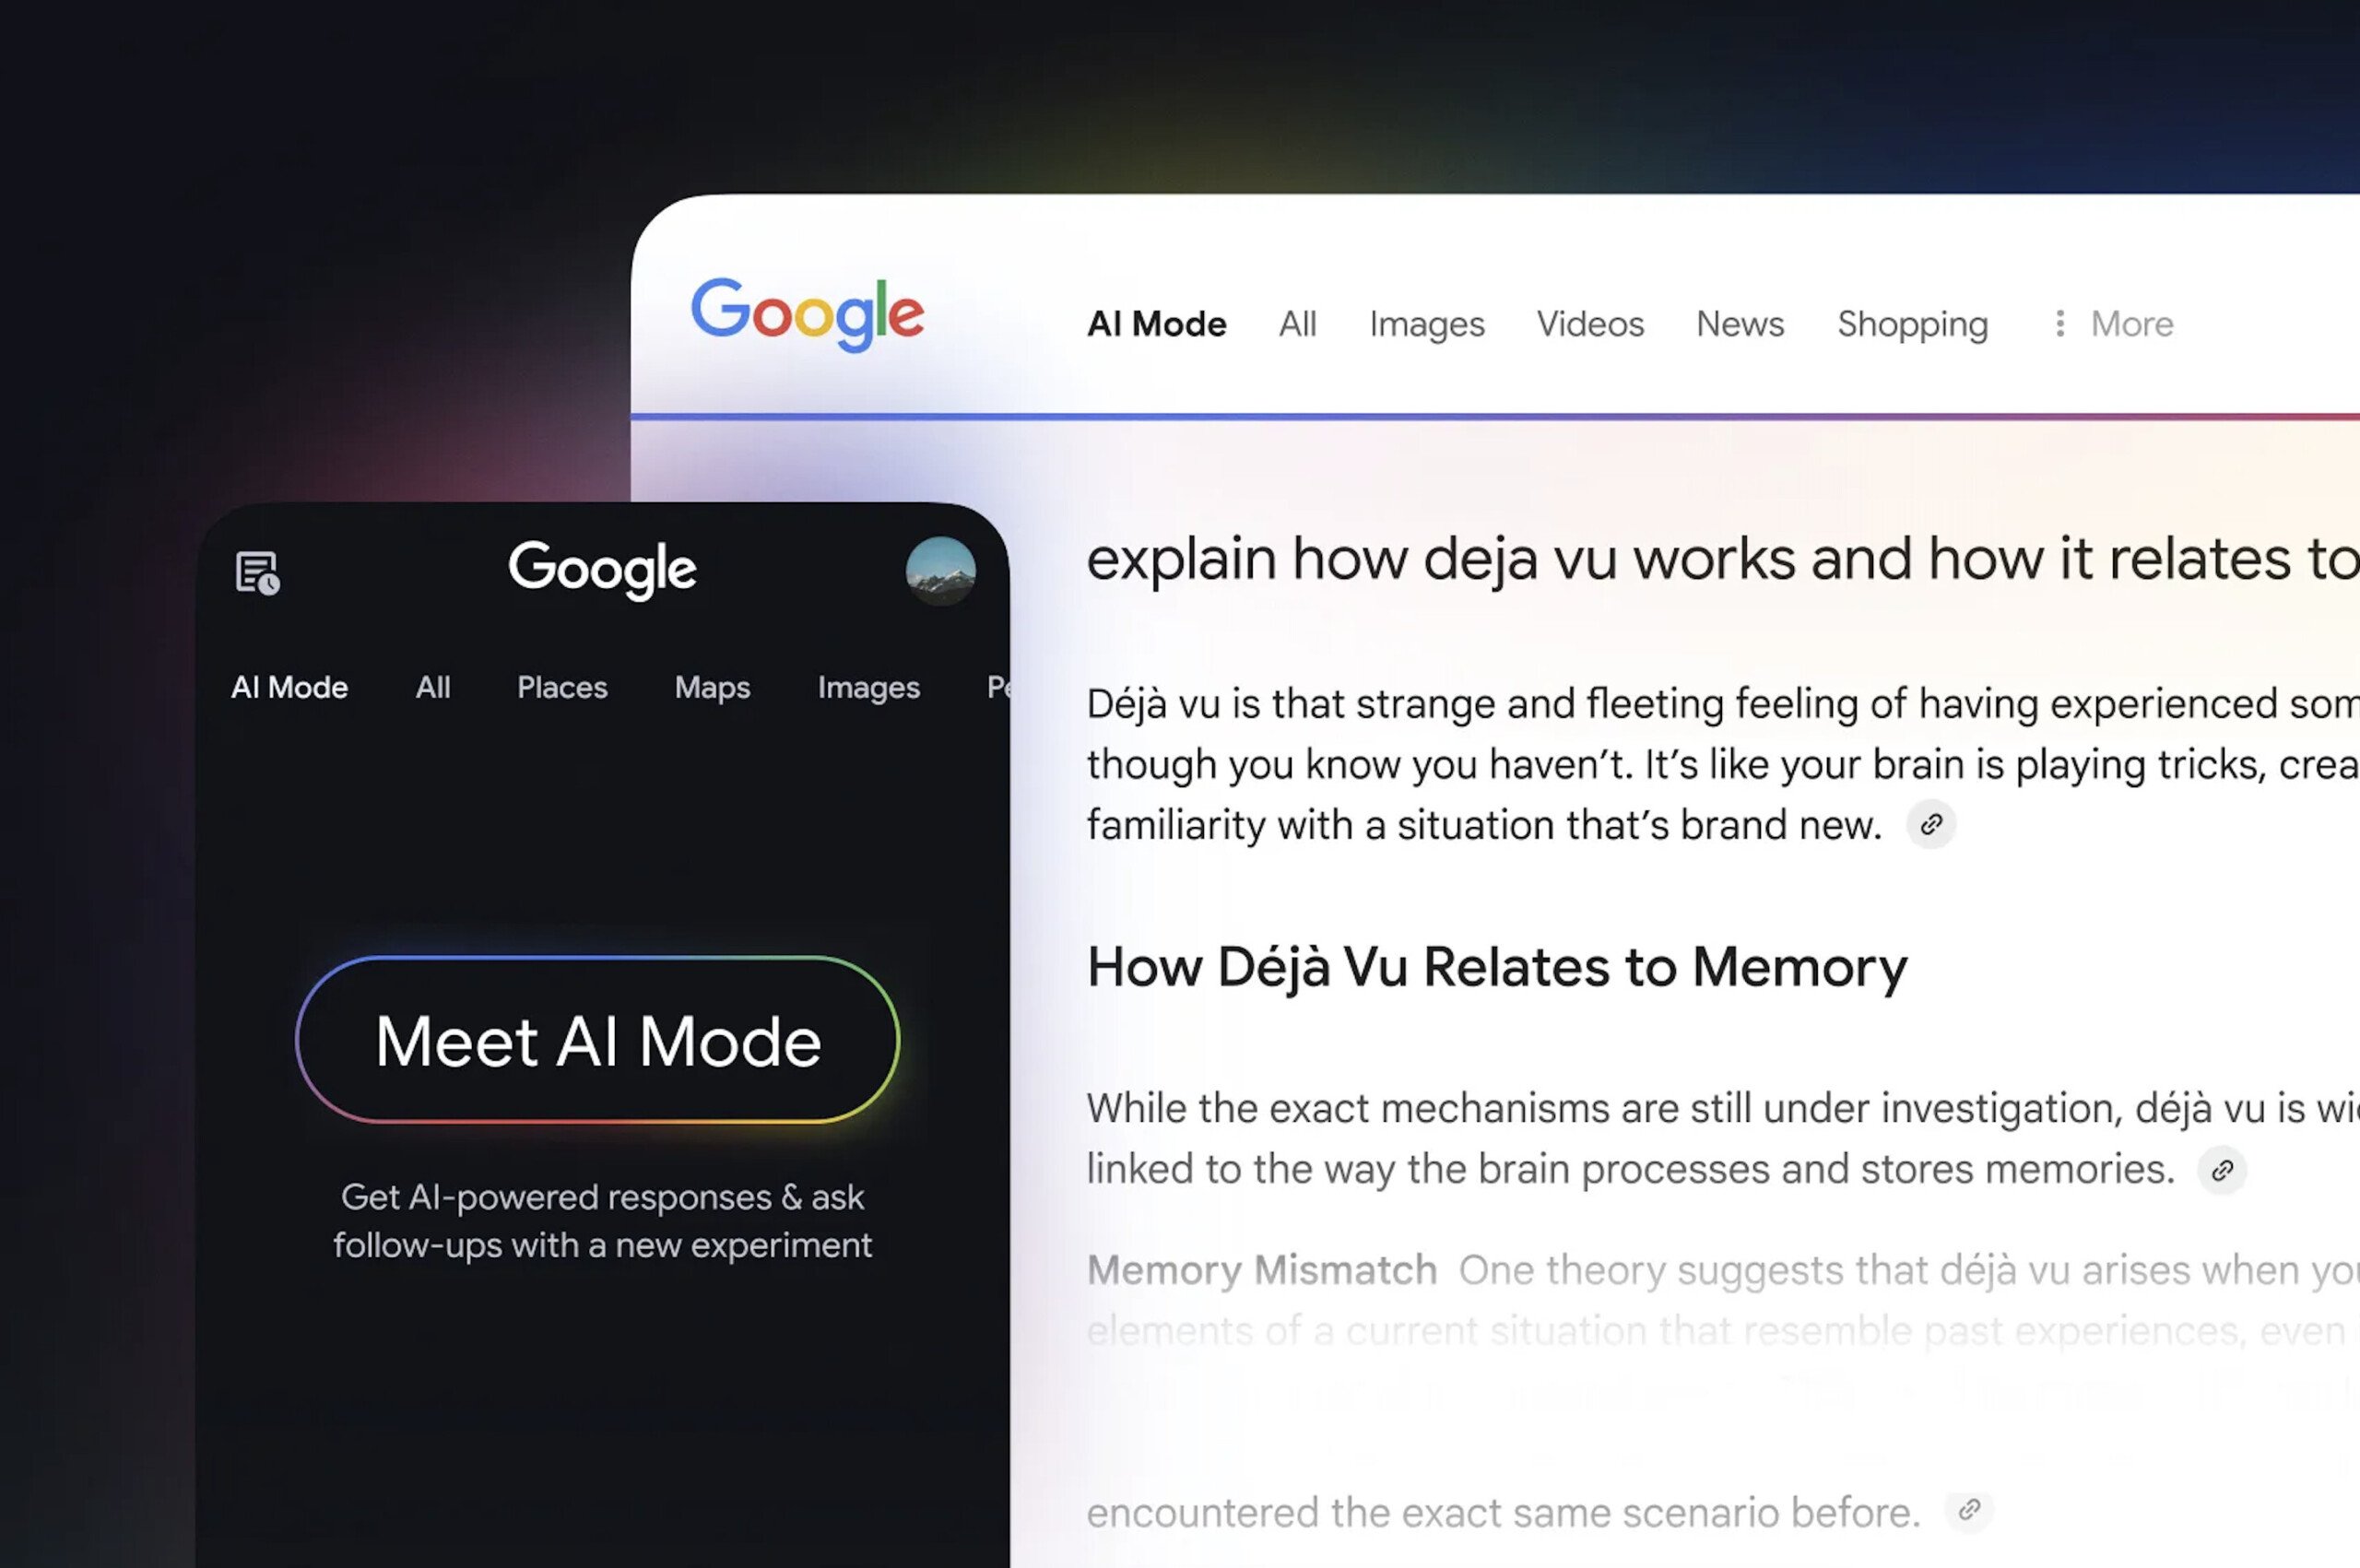
Task: Select Shopping tab in desktop Google search
Action: point(1912,322)
